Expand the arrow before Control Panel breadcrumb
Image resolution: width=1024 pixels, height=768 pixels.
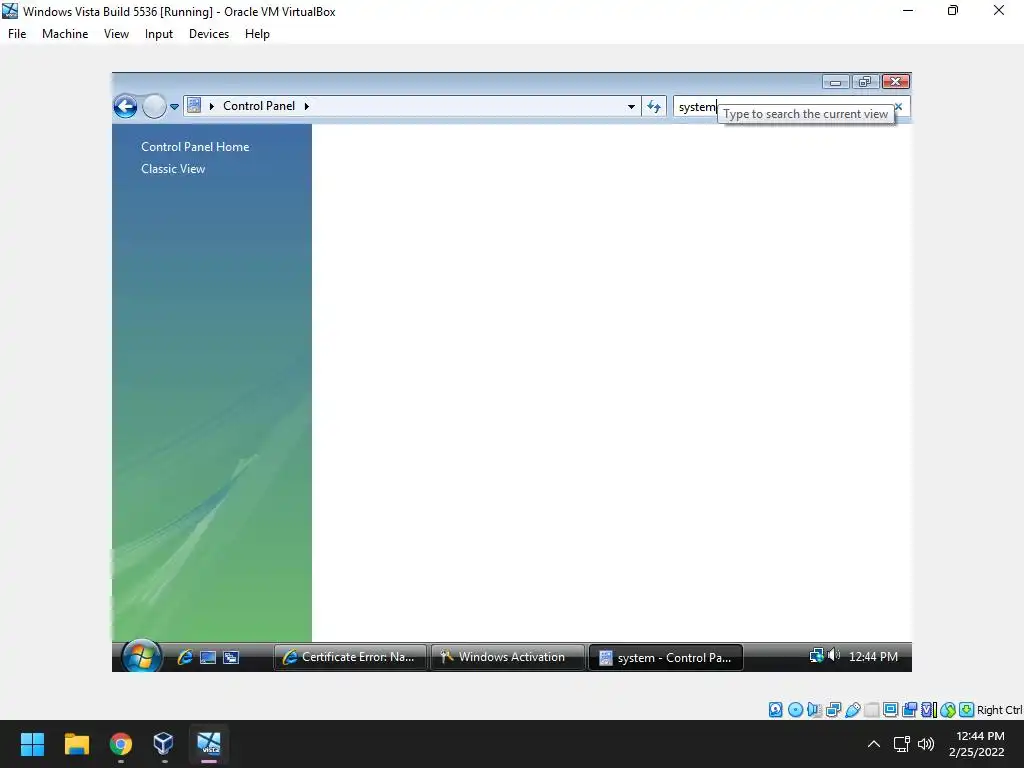(x=212, y=106)
